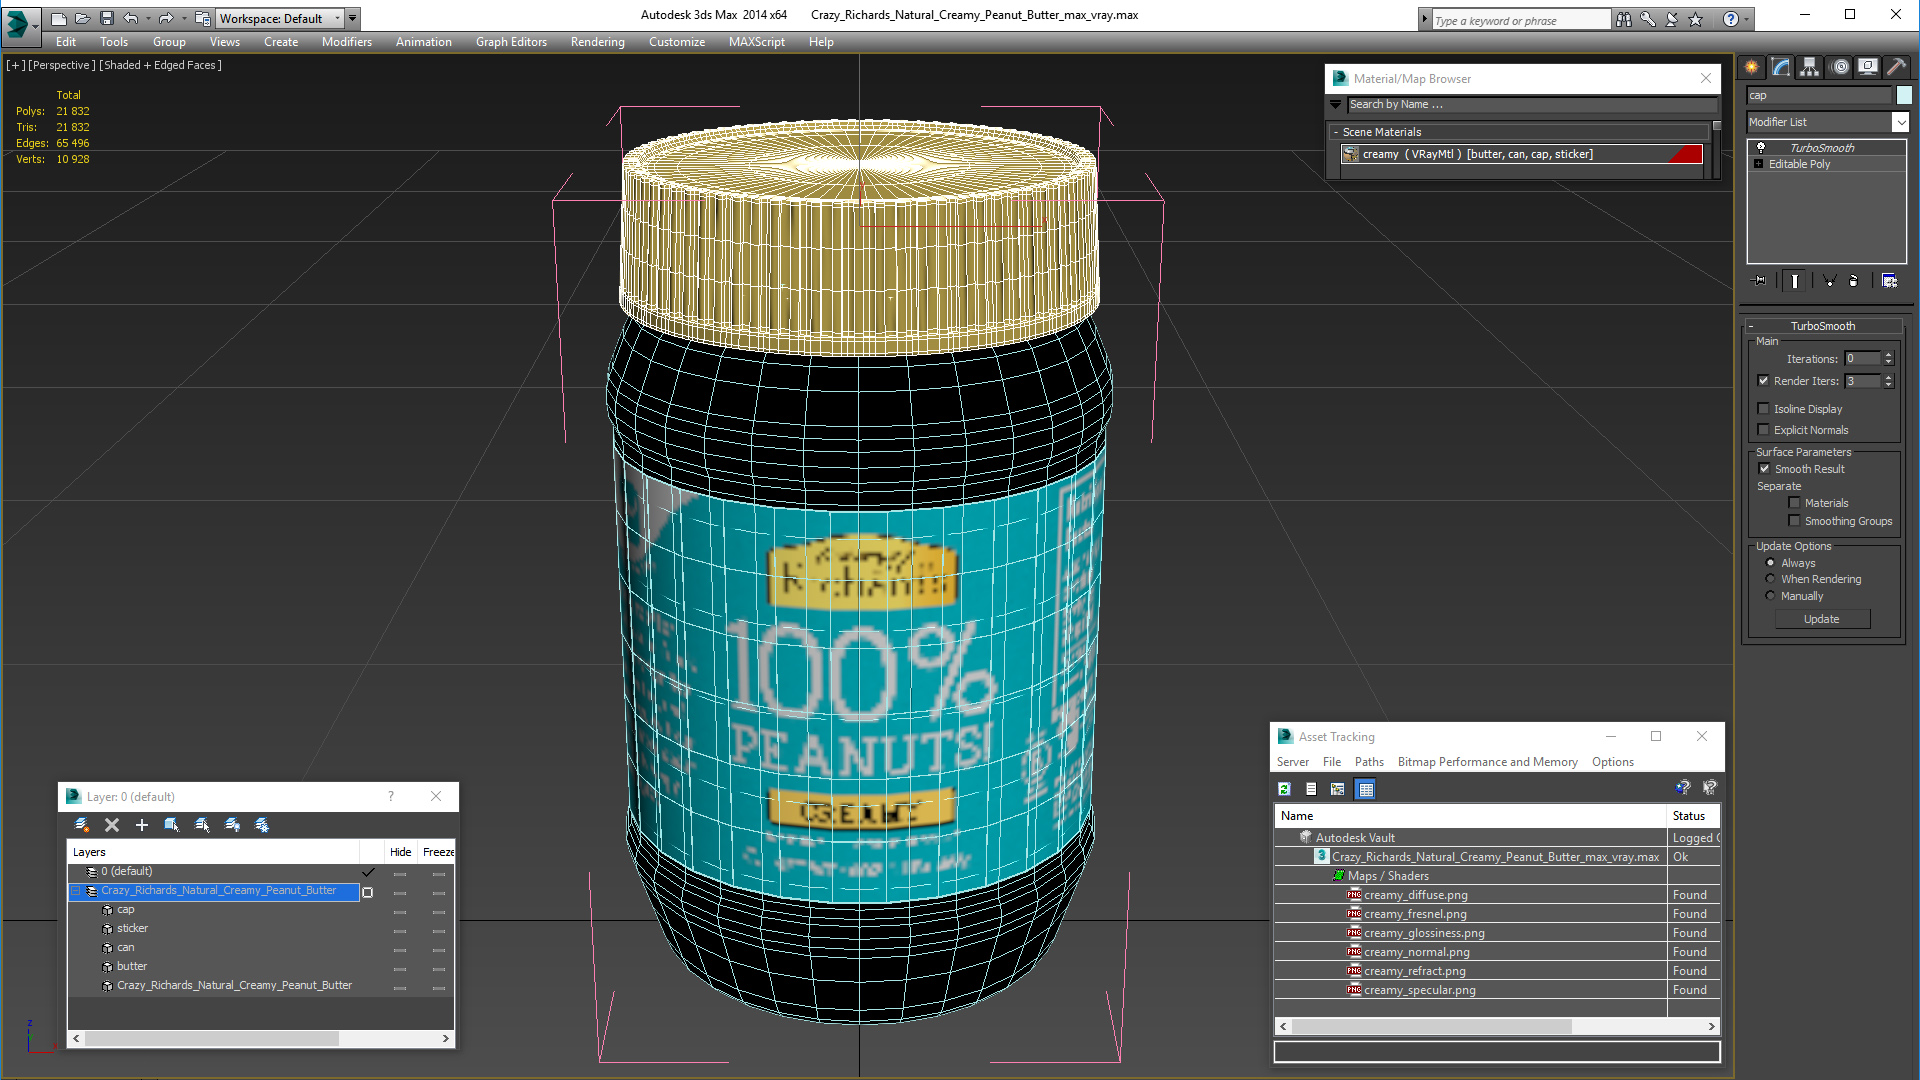1920x1080 pixels.
Task: Collapse the TurboSmooth rollout
Action: point(1752,326)
